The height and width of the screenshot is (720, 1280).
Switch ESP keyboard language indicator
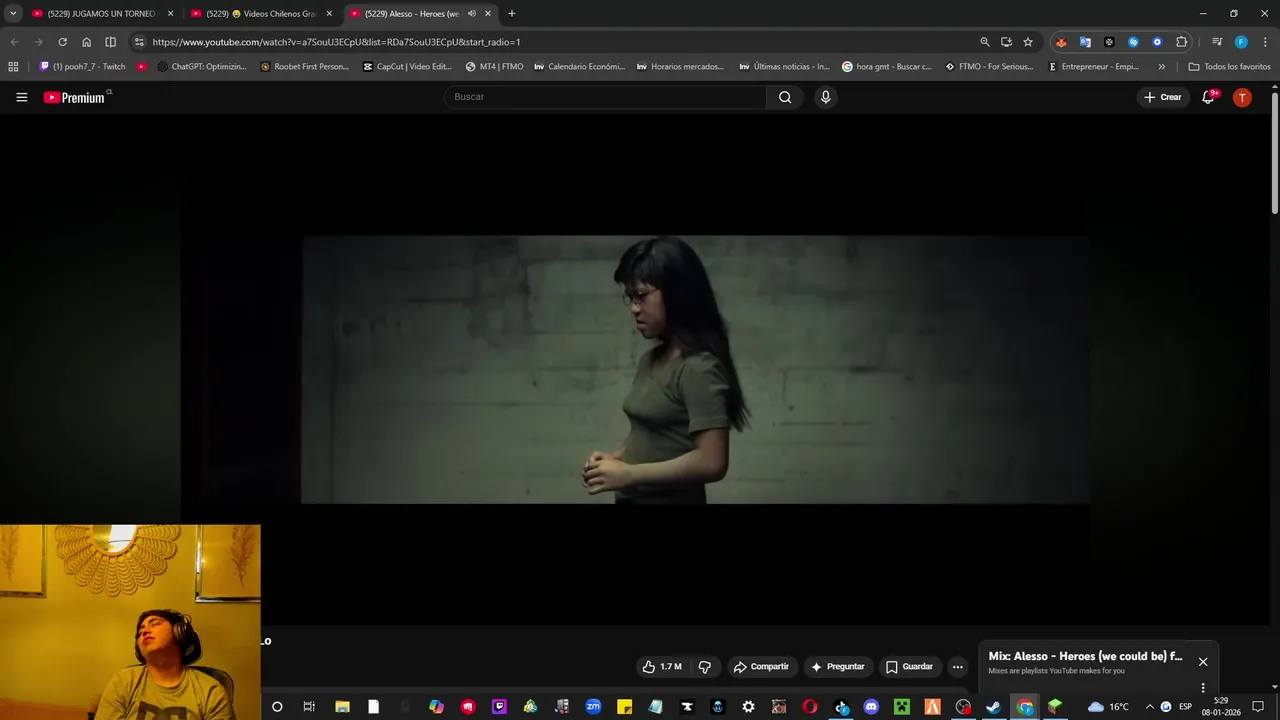[x=1185, y=707]
